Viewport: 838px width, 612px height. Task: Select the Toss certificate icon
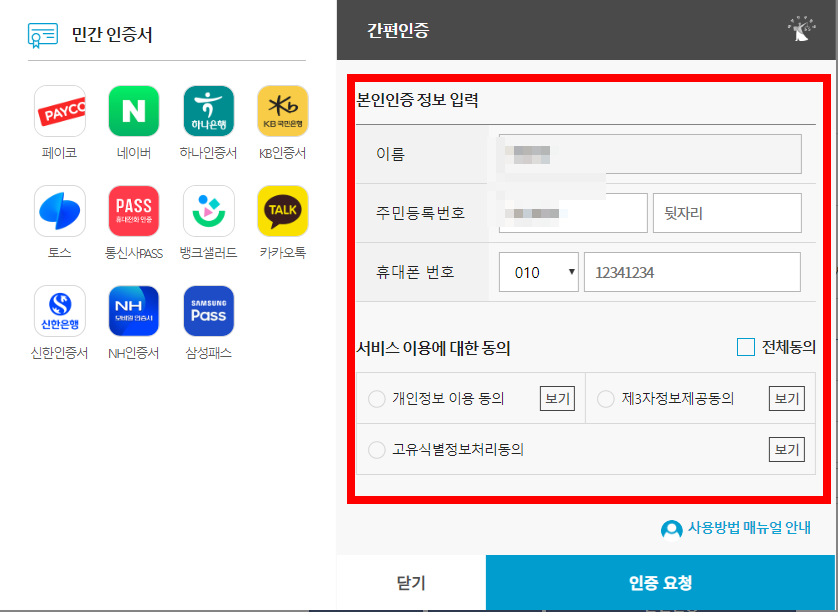[x=60, y=210]
